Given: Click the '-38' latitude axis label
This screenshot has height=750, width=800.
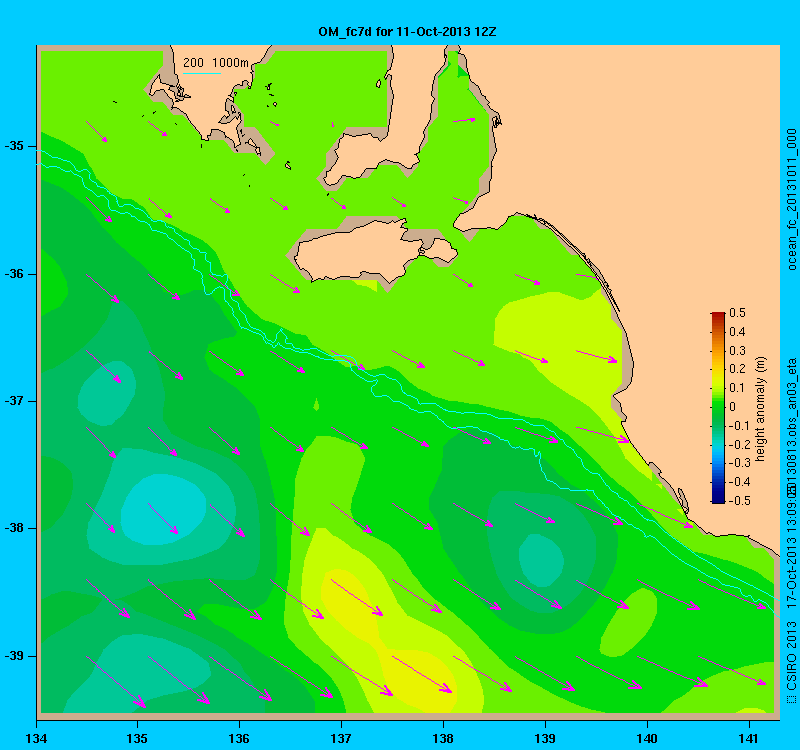Looking at the screenshot, I should 14,528.
